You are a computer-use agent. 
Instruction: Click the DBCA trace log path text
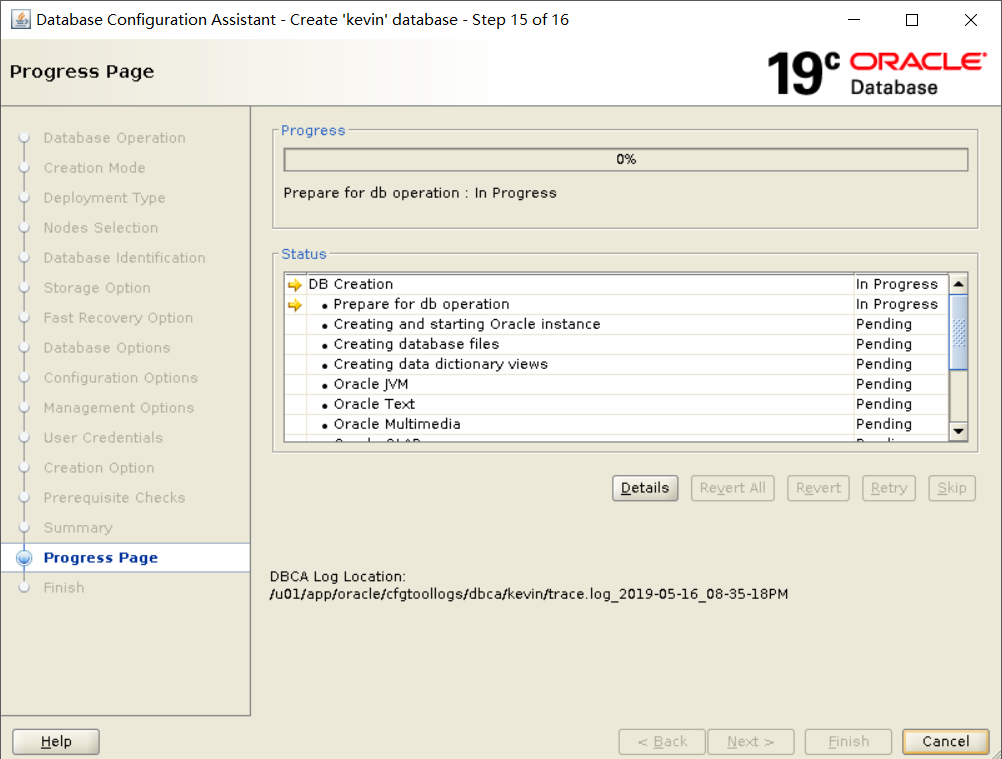point(529,594)
